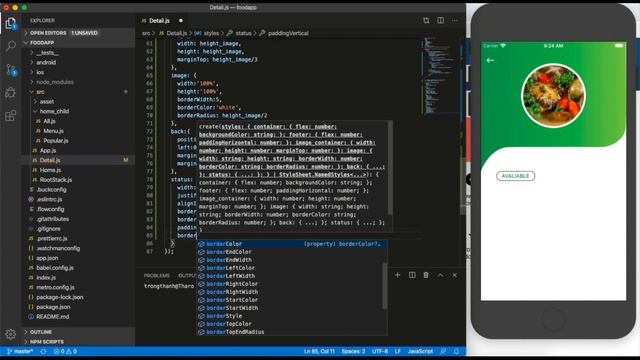This screenshot has width=640, height=360.
Task: Click the AVAILABLE badge in simulator
Action: tap(516, 176)
